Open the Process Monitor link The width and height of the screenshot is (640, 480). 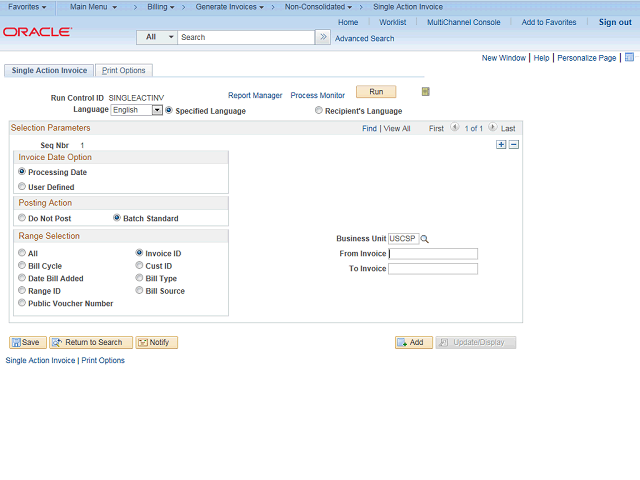click(318, 95)
